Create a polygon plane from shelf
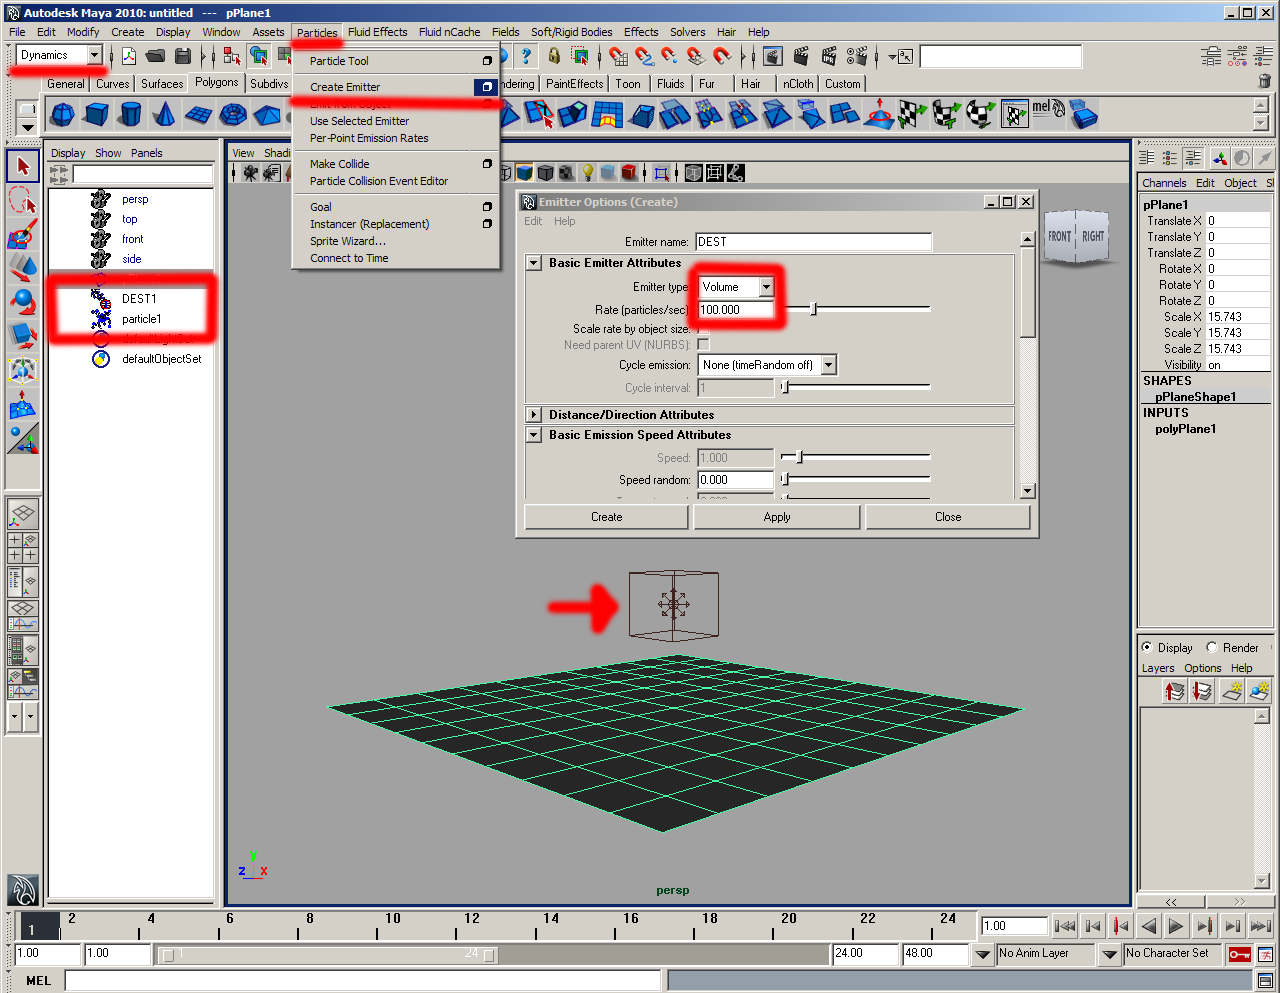Viewport: 1280px width, 993px height. point(198,115)
